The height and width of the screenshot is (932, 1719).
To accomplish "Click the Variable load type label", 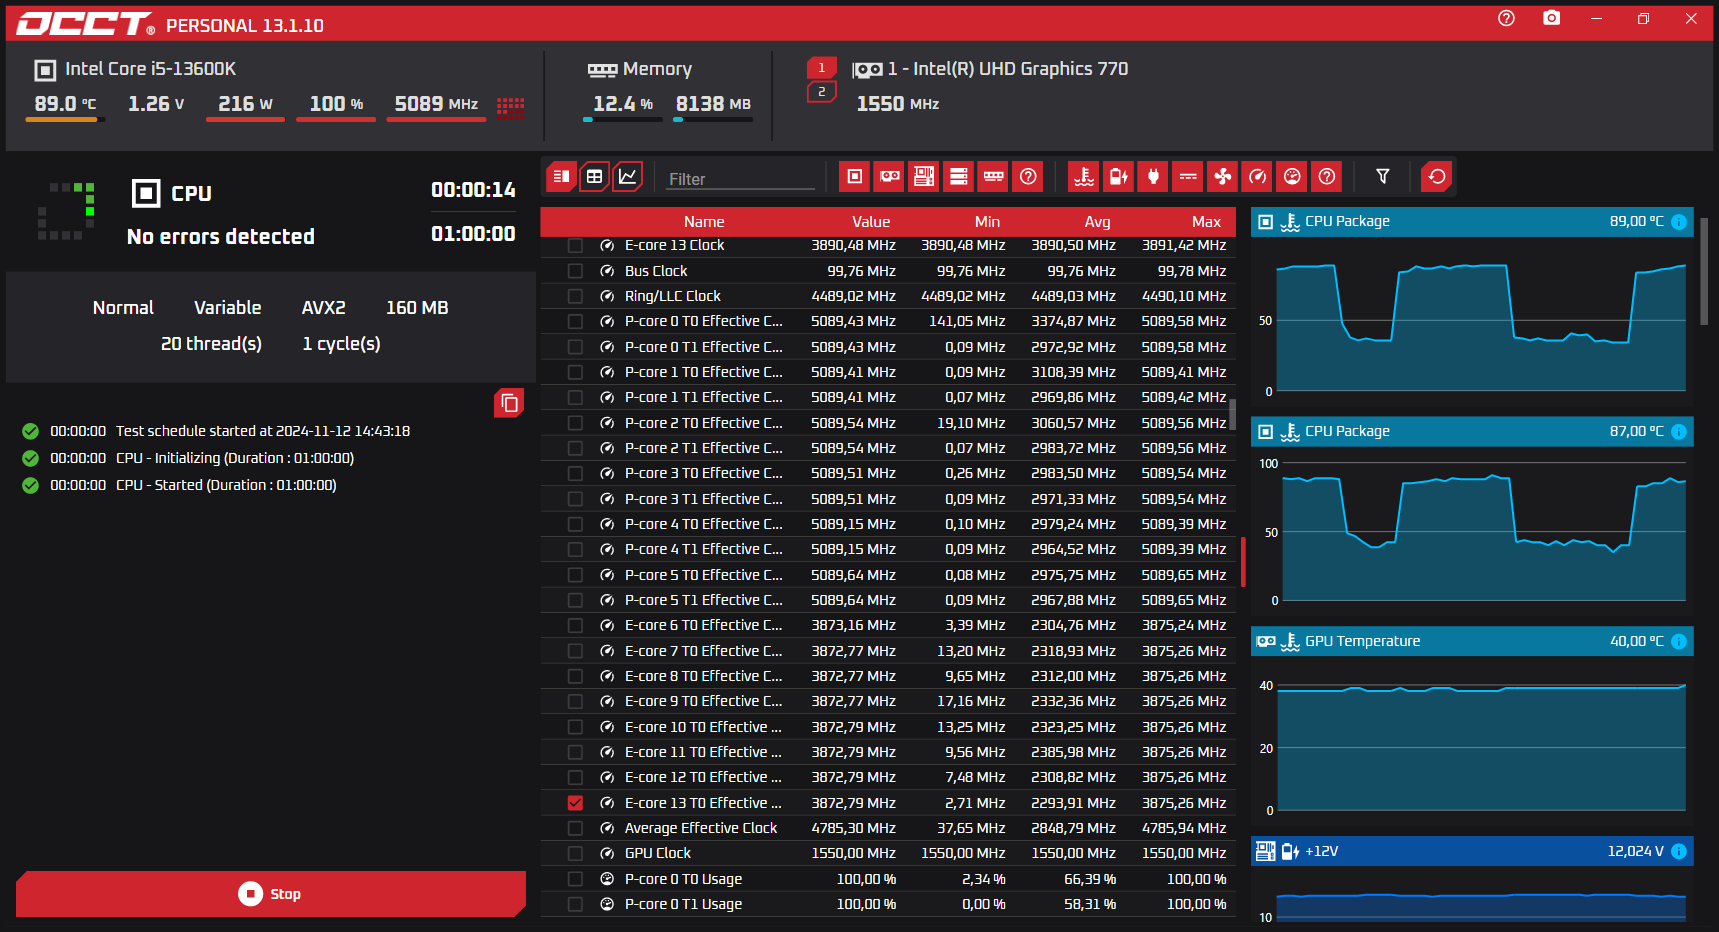I will 228,308.
